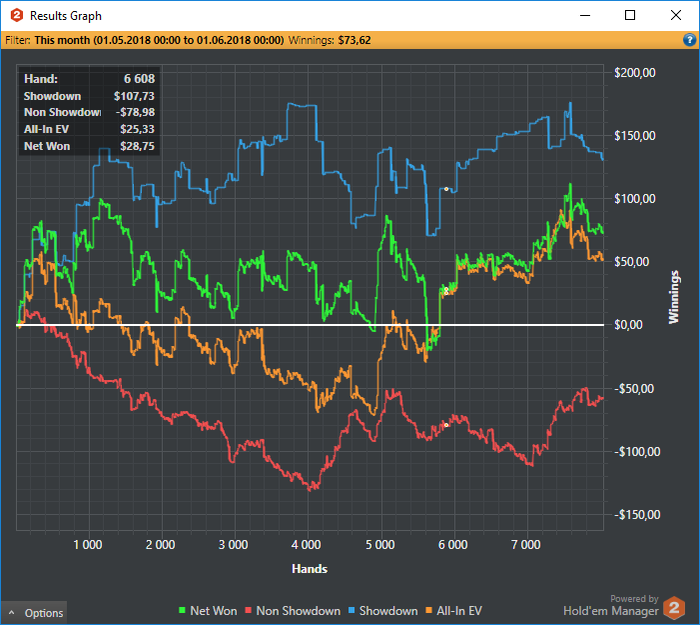Image resolution: width=700 pixels, height=625 pixels.
Task: Click the Showdown $107,73 tooltip value
Action: pos(134,96)
